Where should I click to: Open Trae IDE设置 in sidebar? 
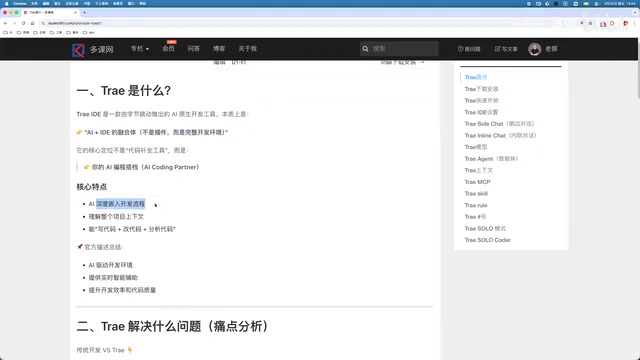click(x=481, y=112)
